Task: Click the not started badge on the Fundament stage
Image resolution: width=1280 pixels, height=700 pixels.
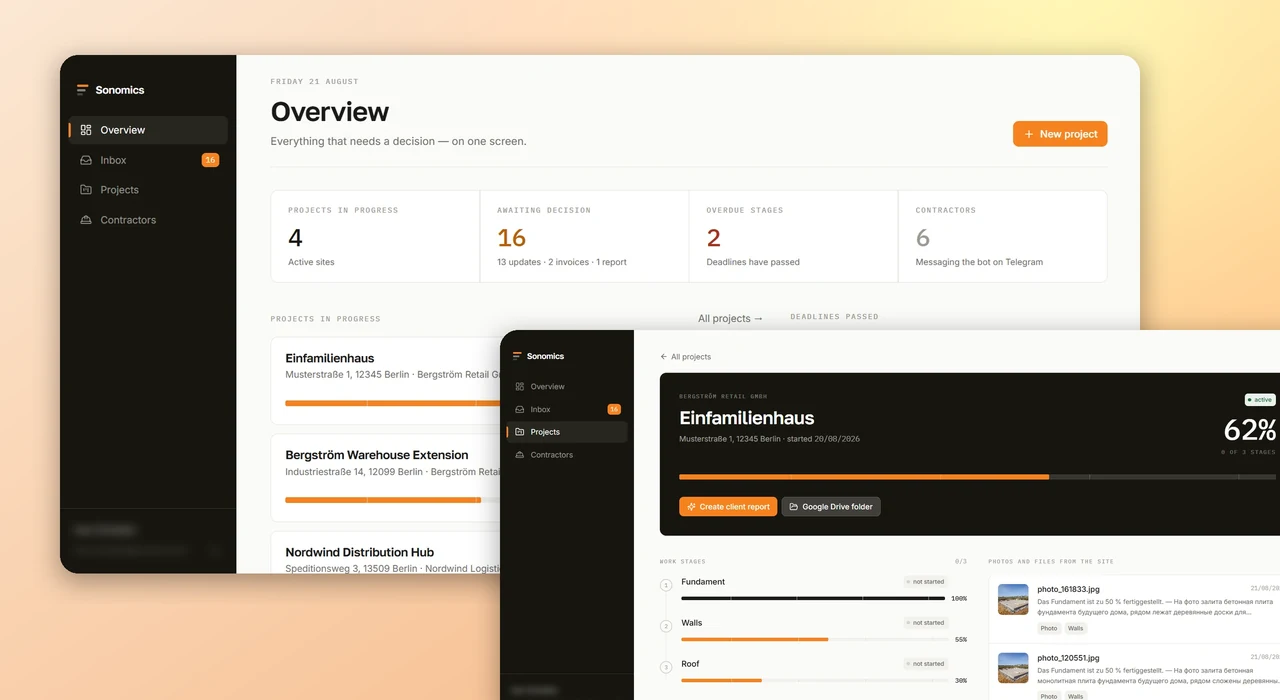Action: click(x=925, y=582)
